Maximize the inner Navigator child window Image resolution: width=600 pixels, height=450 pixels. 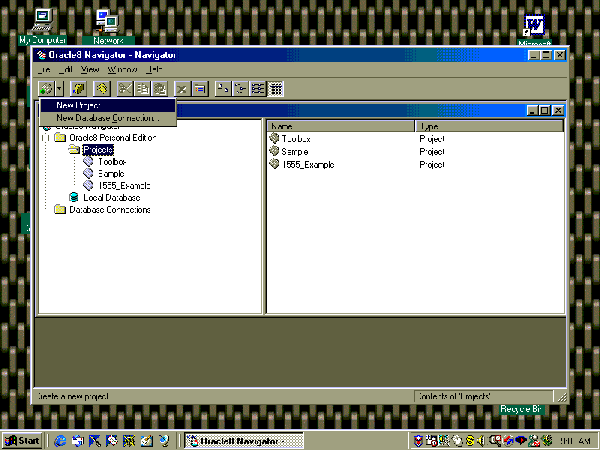click(545, 111)
